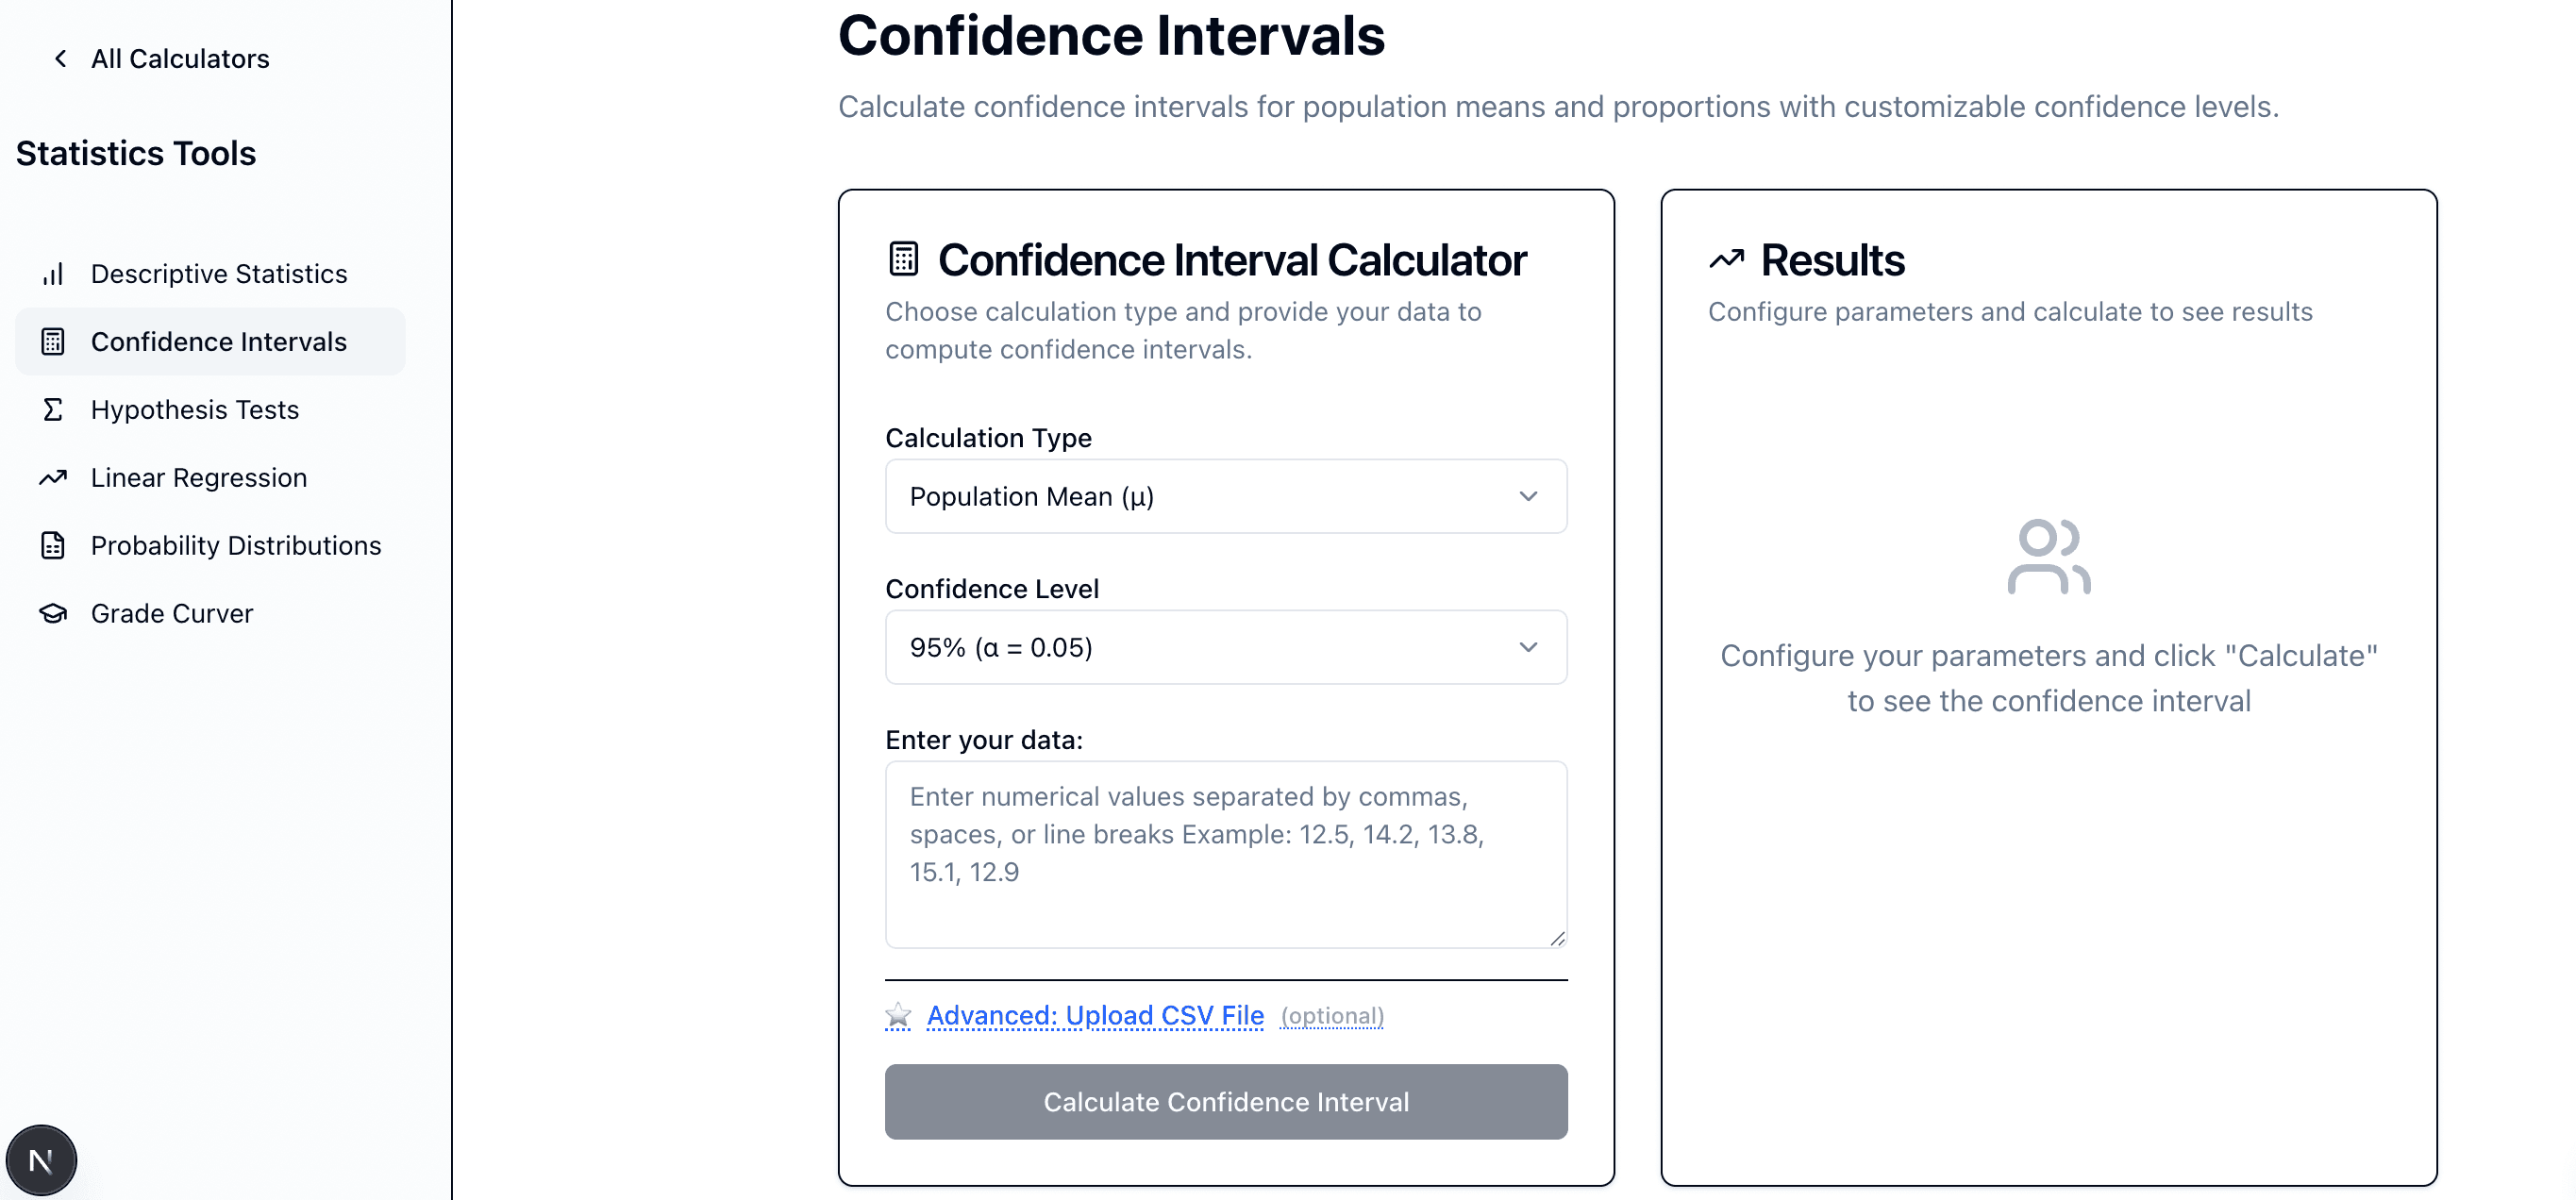This screenshot has height=1200, width=2576.
Task: Click the Descriptive Statistics bar chart icon
Action: coord(53,274)
